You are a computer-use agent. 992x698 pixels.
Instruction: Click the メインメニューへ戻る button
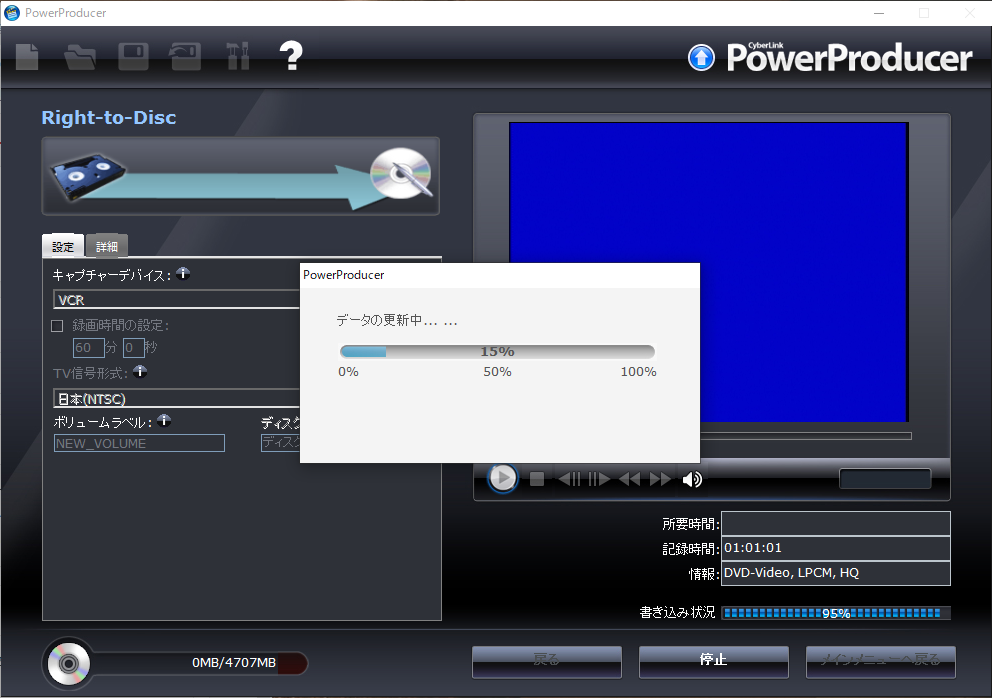point(881,662)
